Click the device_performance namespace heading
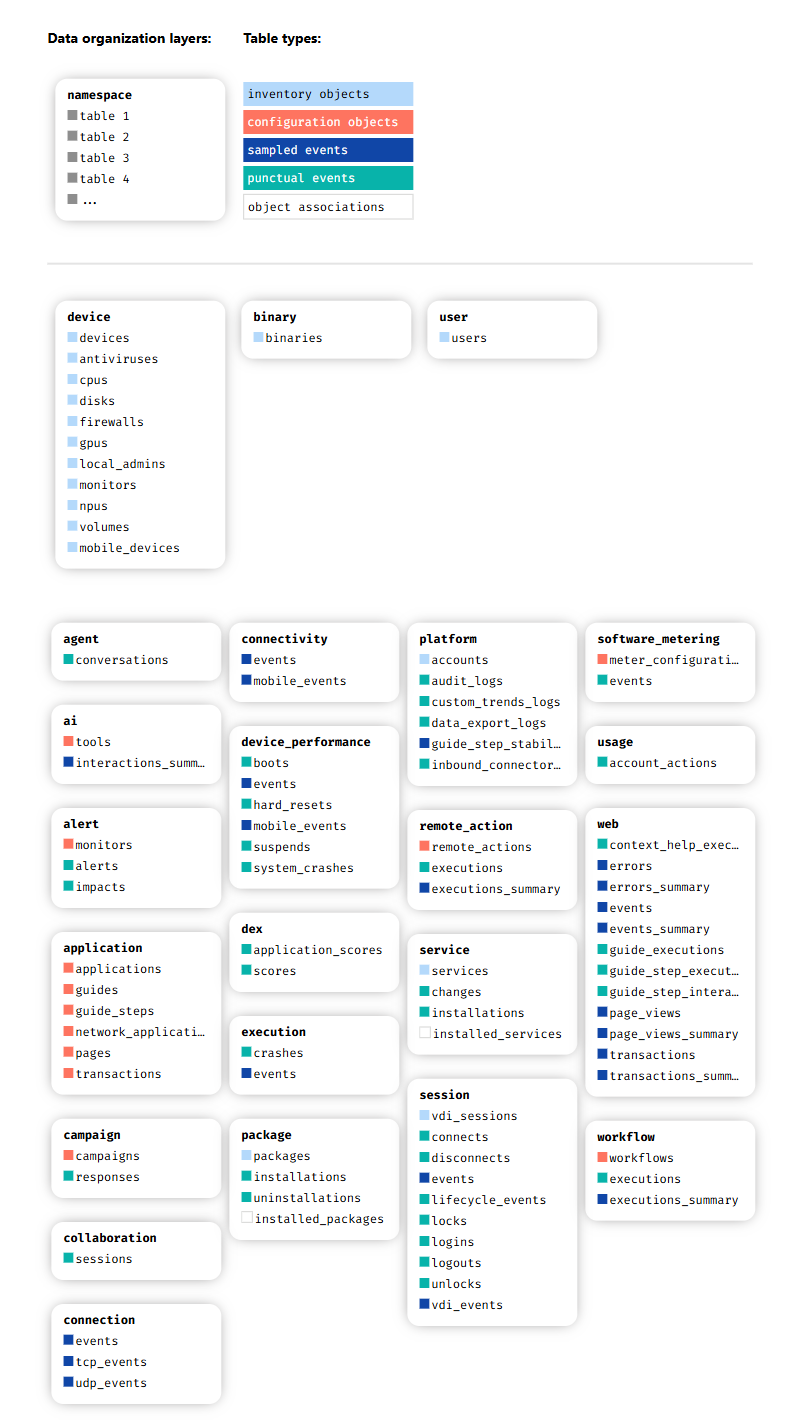 [306, 742]
